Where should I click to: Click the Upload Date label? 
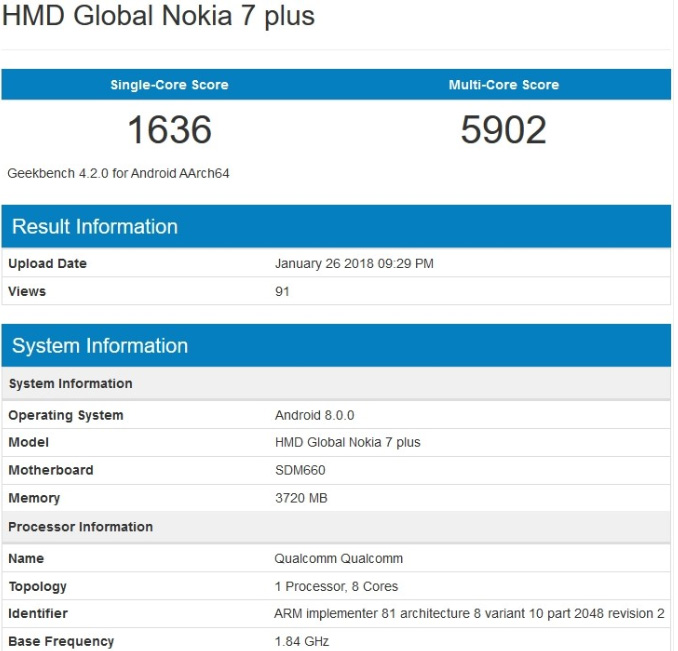[x=48, y=263]
